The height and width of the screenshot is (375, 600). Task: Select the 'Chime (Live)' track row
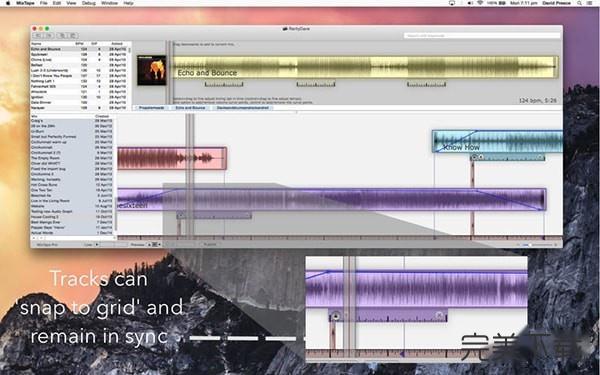click(x=79, y=60)
